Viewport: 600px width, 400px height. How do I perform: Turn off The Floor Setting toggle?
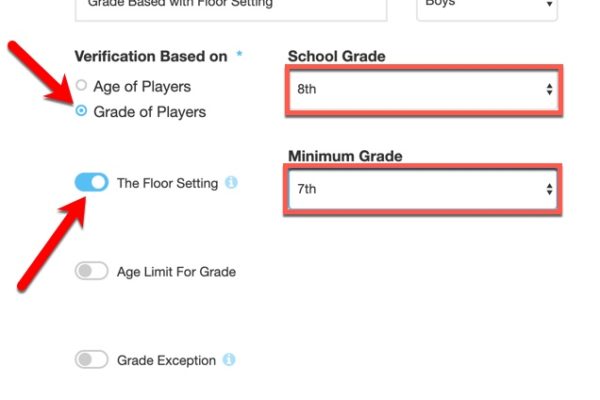tap(91, 182)
